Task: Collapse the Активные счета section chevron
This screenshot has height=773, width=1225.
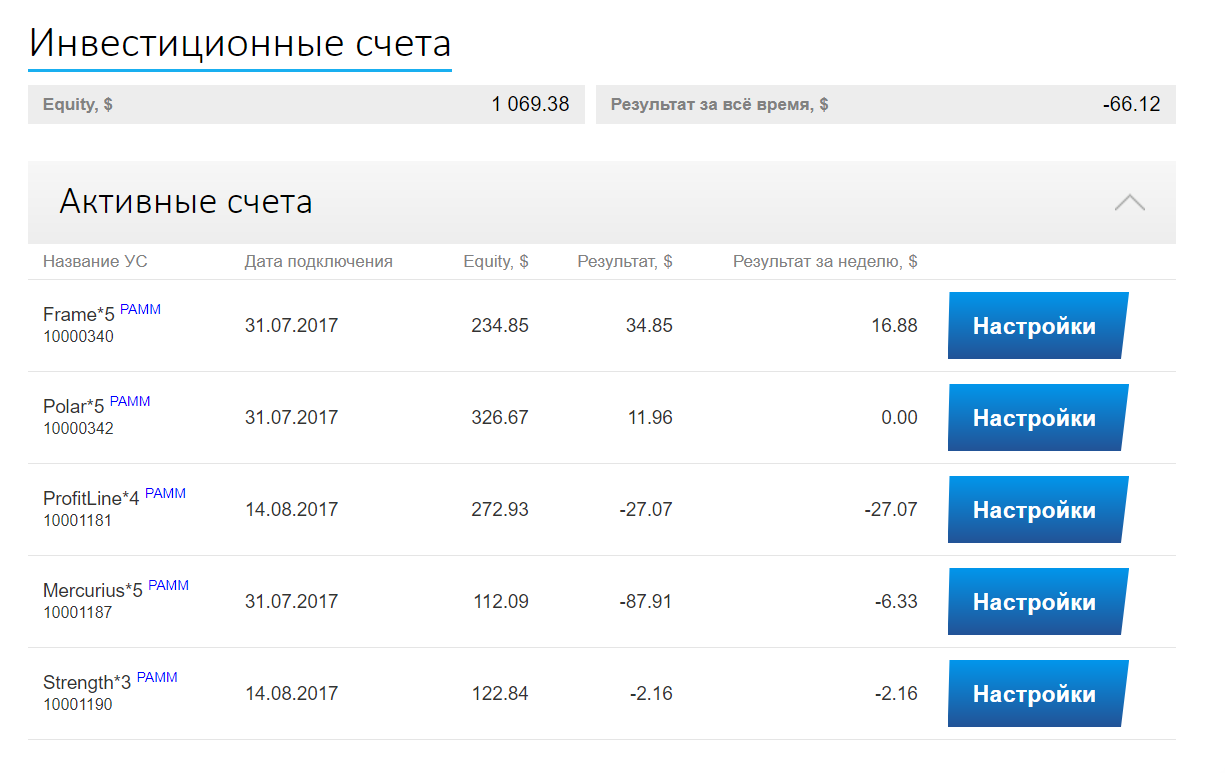Action: (1129, 203)
